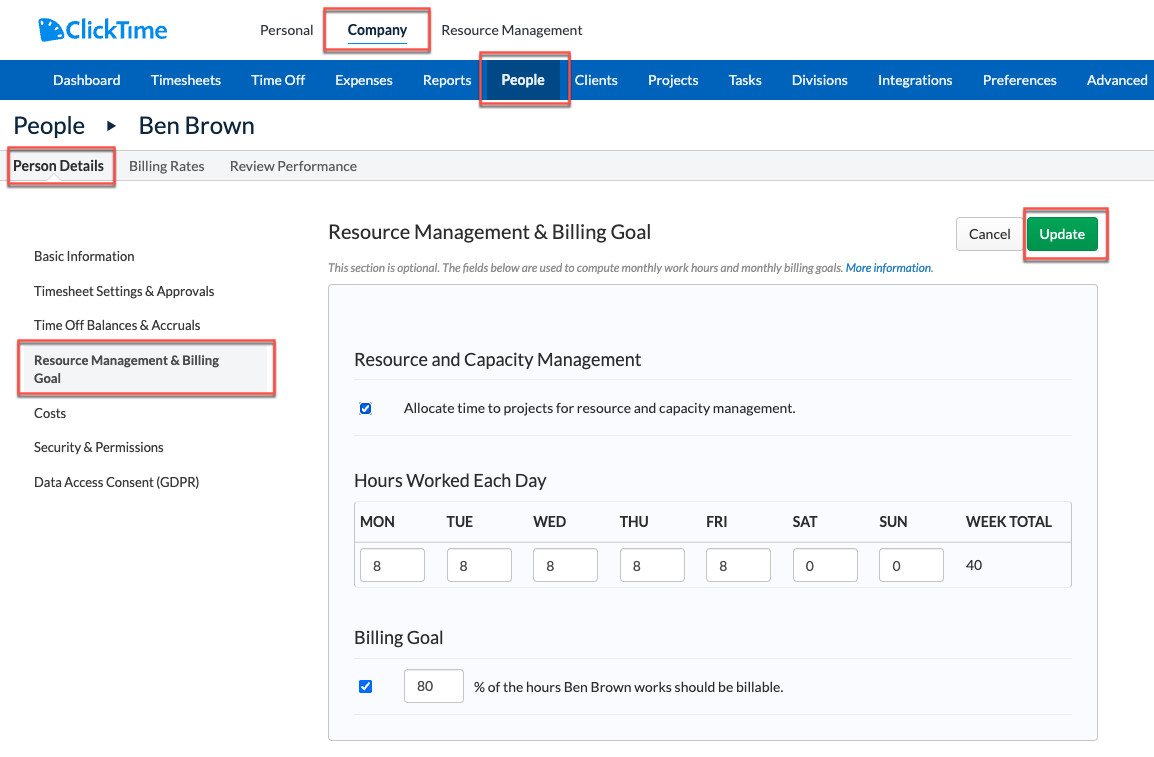Click the week total value 40
Image resolution: width=1154 pixels, height=757 pixels.
point(974,565)
